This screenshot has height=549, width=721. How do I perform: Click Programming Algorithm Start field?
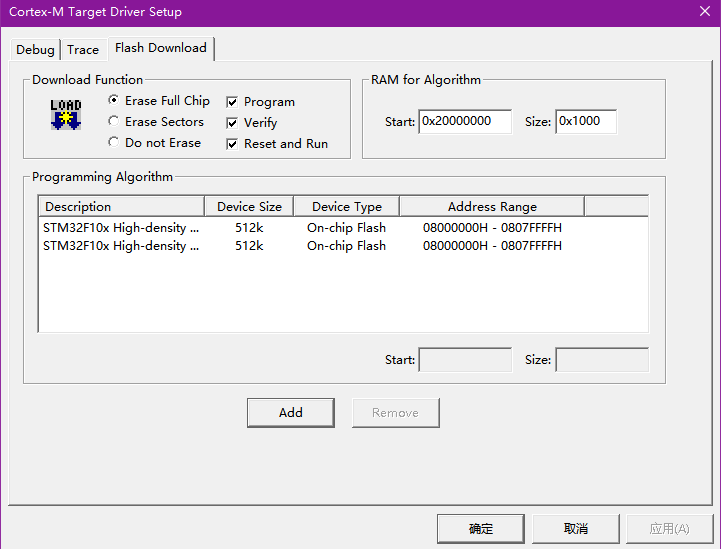tap(465, 360)
